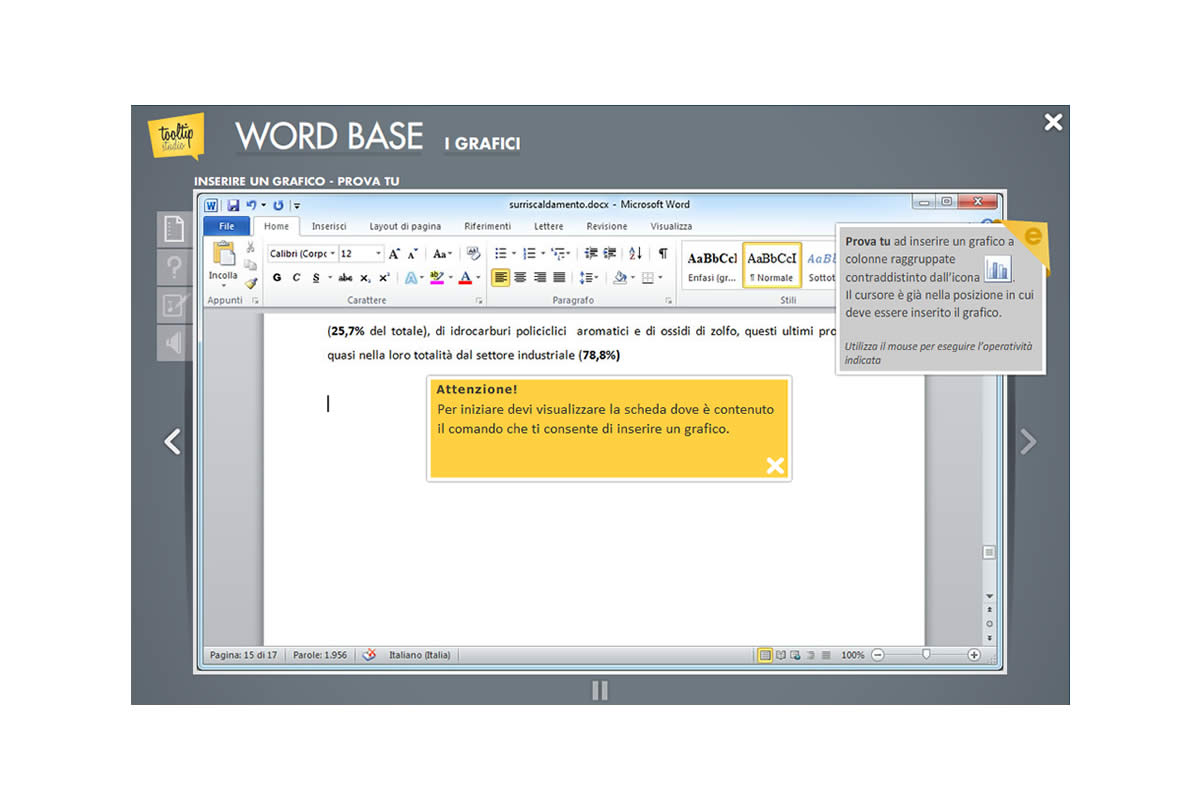Open the pencil exercise icon in left sidebar
This screenshot has height=809, width=1200.
click(174, 305)
